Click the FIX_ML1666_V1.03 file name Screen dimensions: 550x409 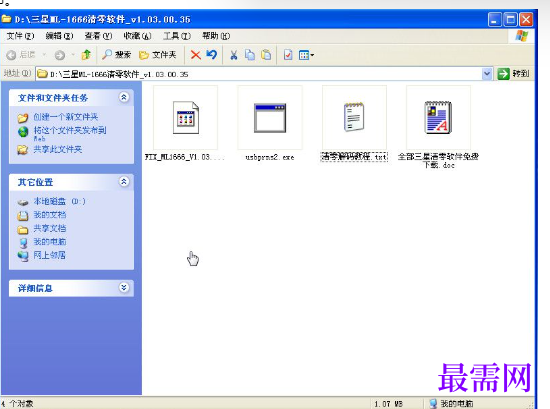pyautogui.click(x=184, y=157)
